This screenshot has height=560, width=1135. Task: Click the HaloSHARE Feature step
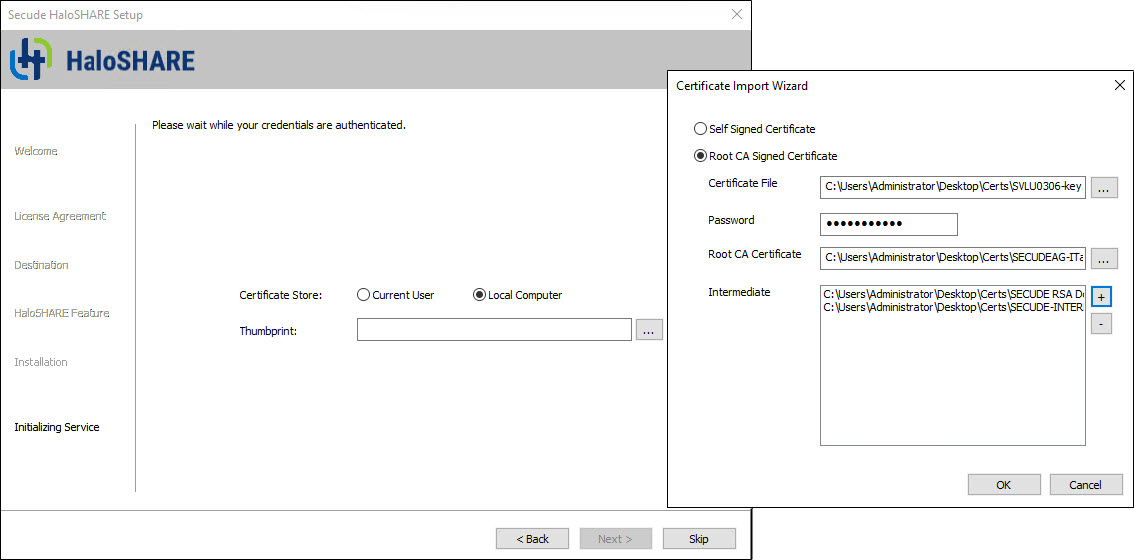pos(62,313)
